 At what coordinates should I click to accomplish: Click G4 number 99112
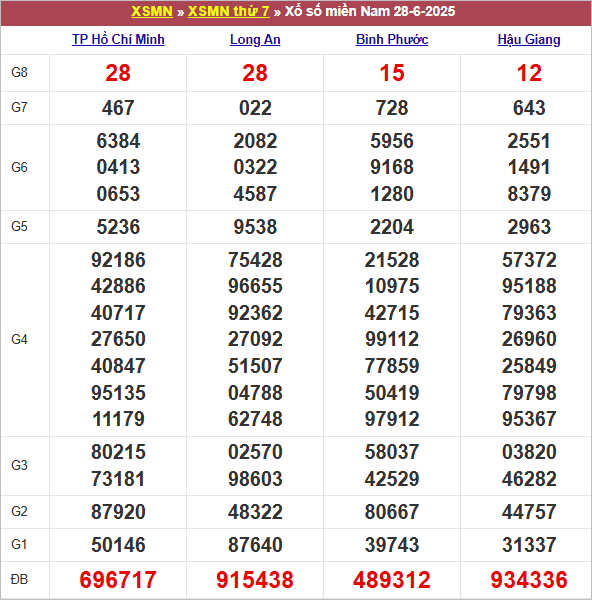392,339
